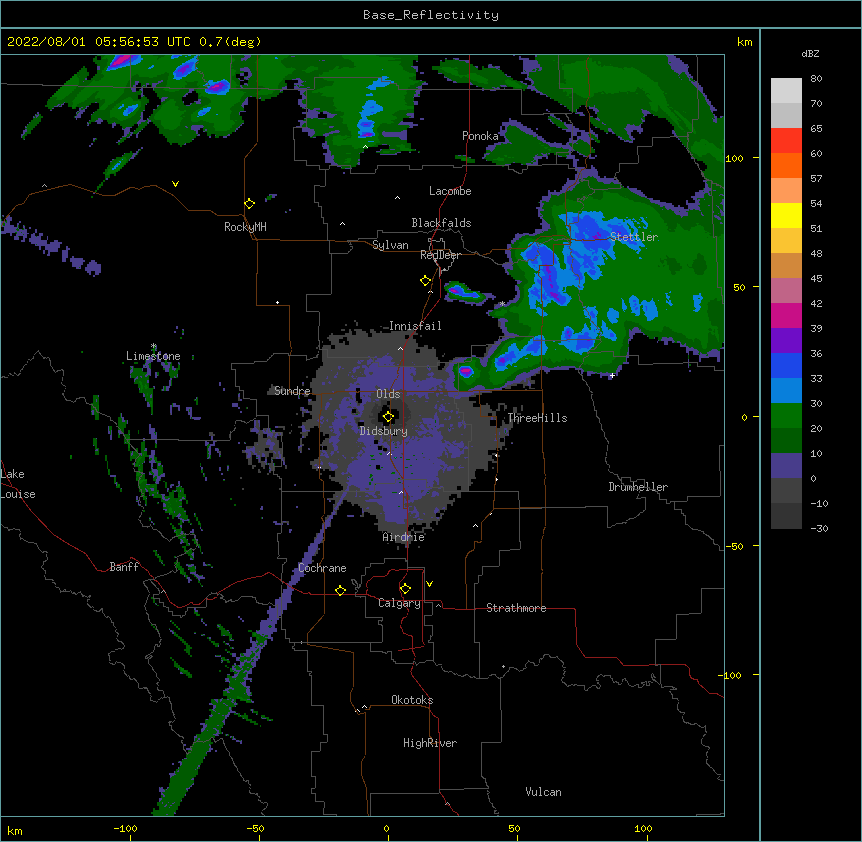This screenshot has width=862, height=842.
Task: Click the Calgary city label
Action: (x=399, y=603)
